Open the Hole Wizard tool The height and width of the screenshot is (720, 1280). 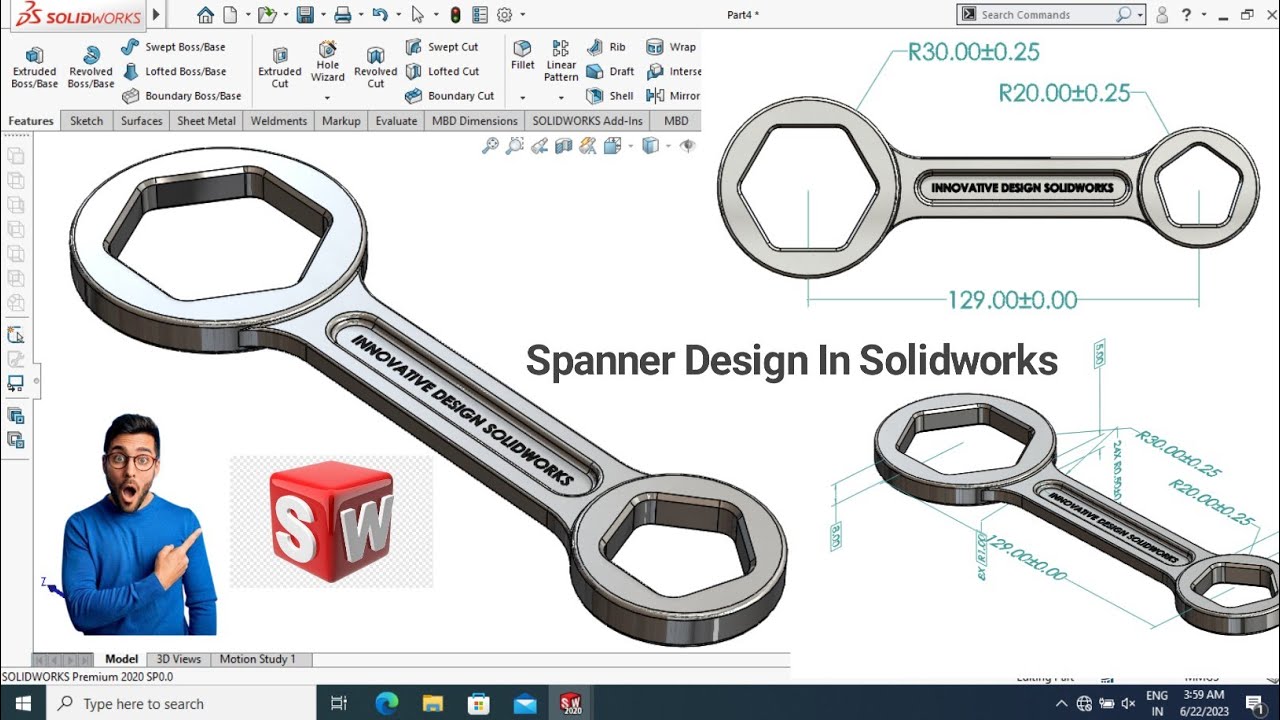click(x=327, y=62)
